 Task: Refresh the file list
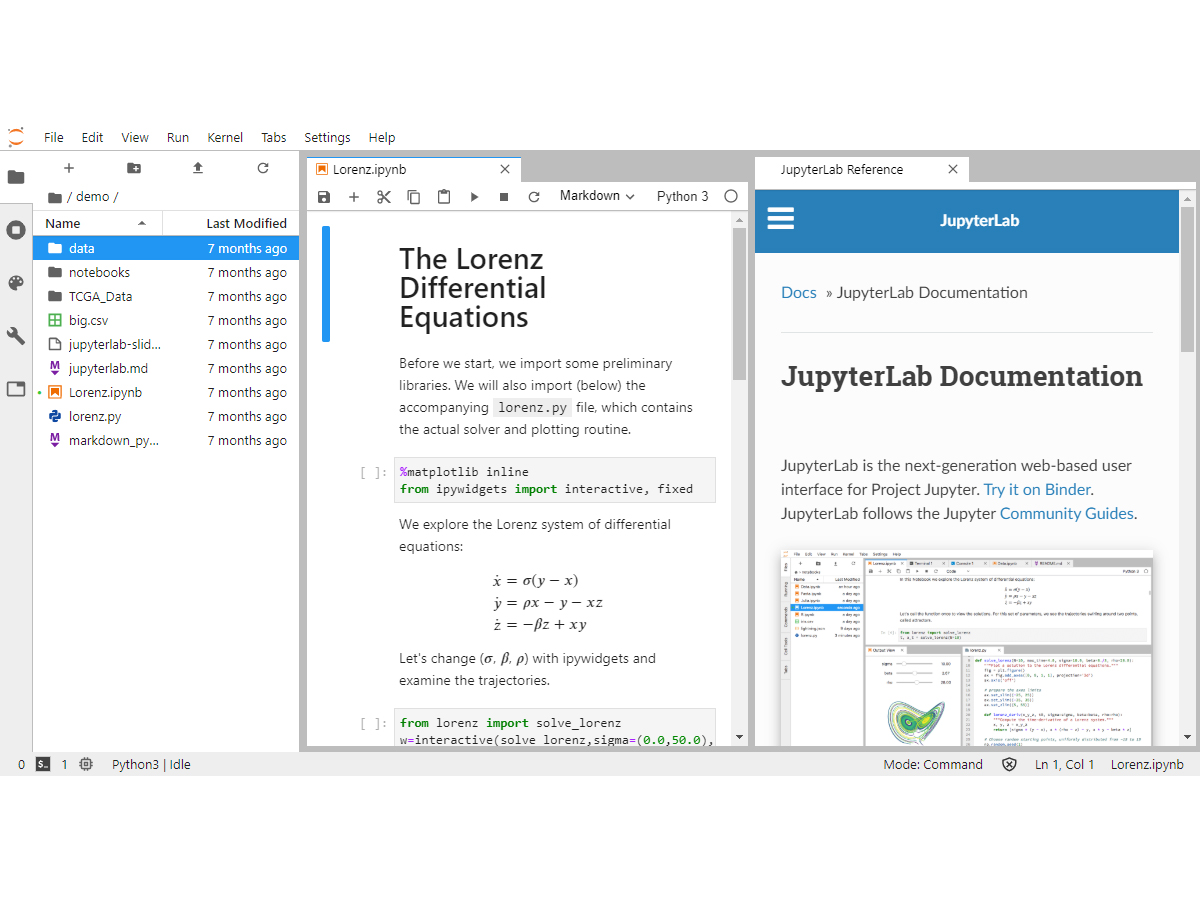coord(263,168)
